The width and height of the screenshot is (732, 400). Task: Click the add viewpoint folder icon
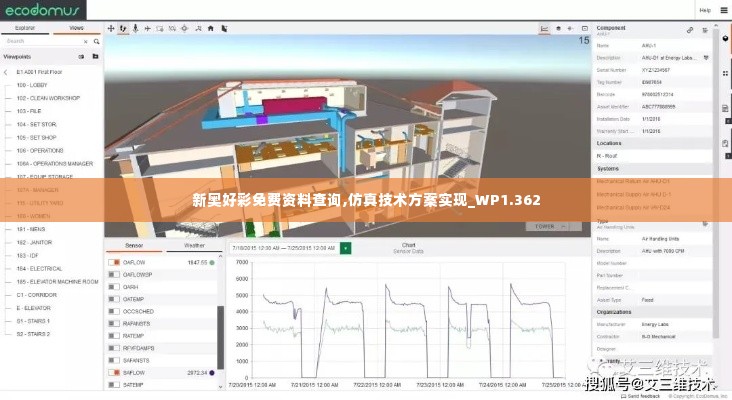point(95,56)
